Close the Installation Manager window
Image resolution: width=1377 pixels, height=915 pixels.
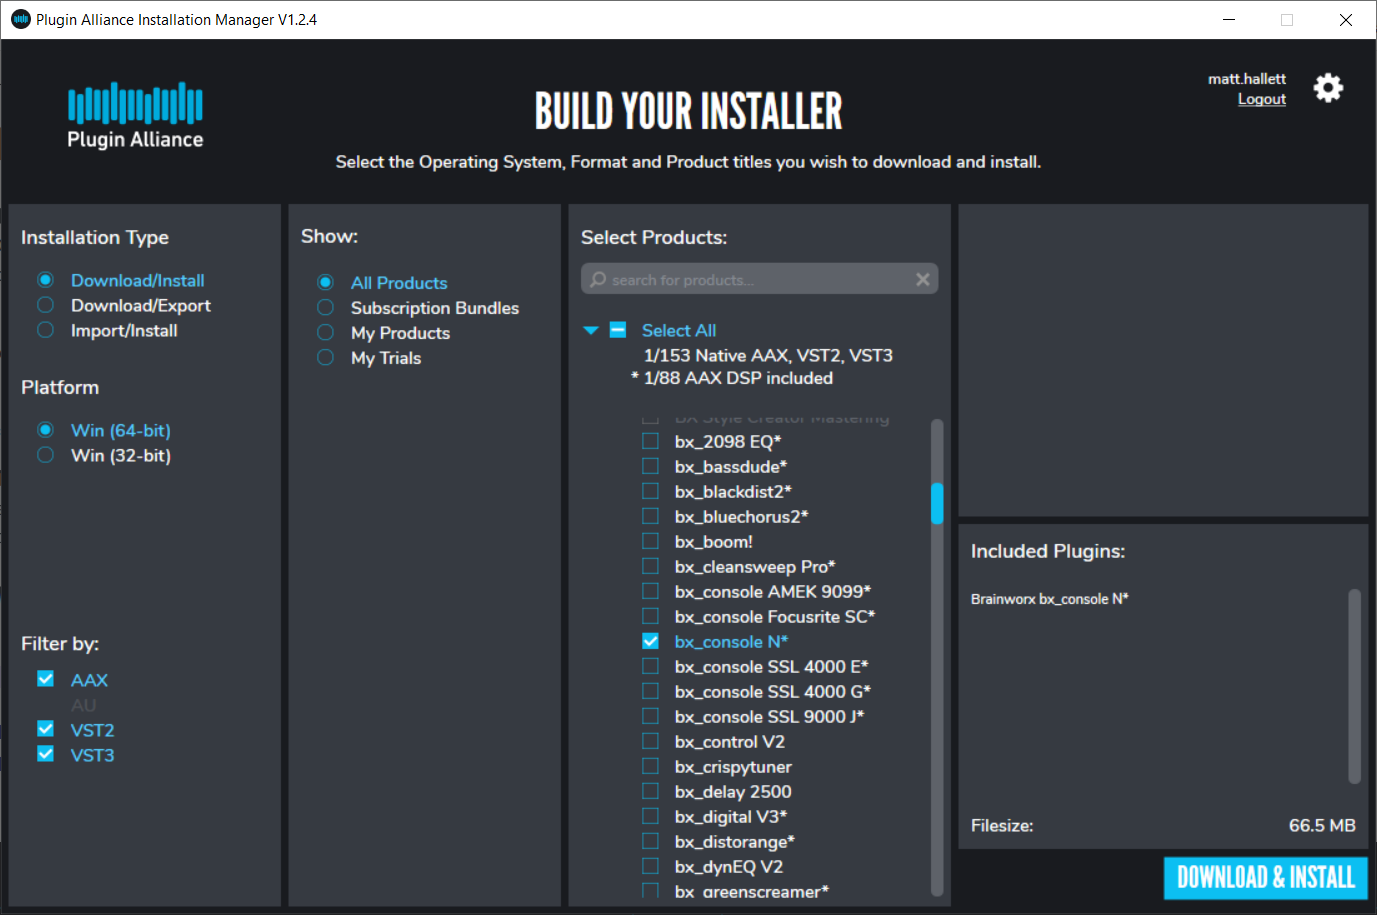tap(1346, 20)
